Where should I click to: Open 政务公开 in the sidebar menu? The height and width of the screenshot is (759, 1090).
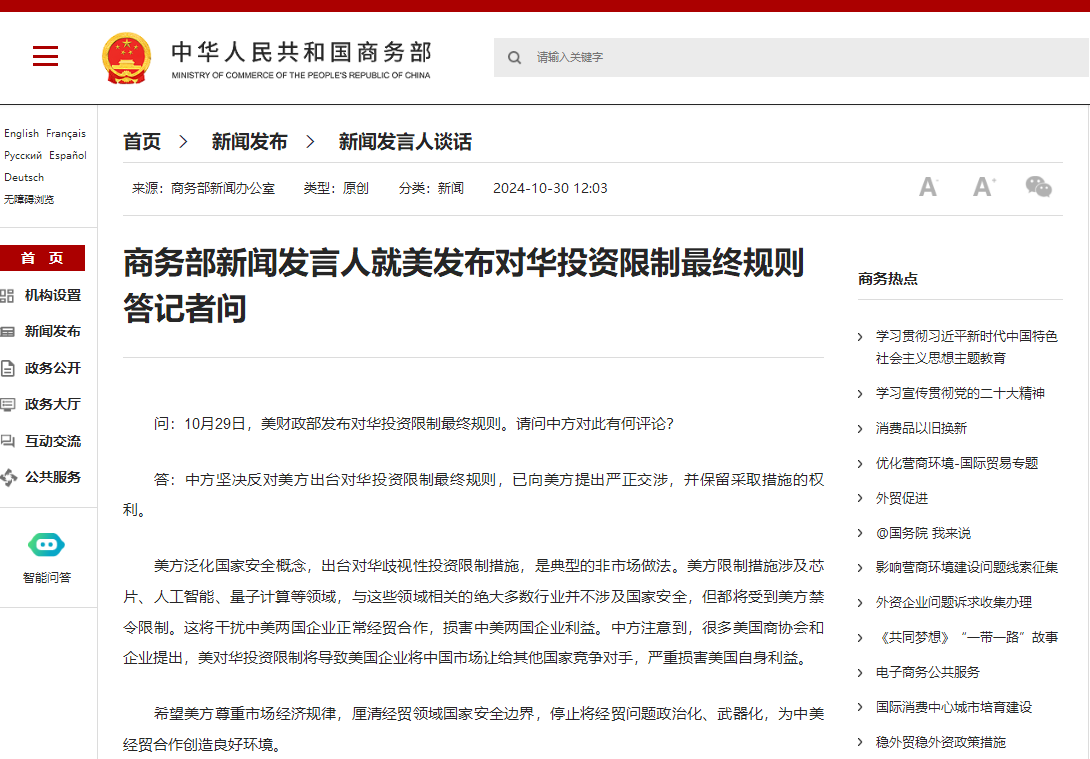(52, 368)
